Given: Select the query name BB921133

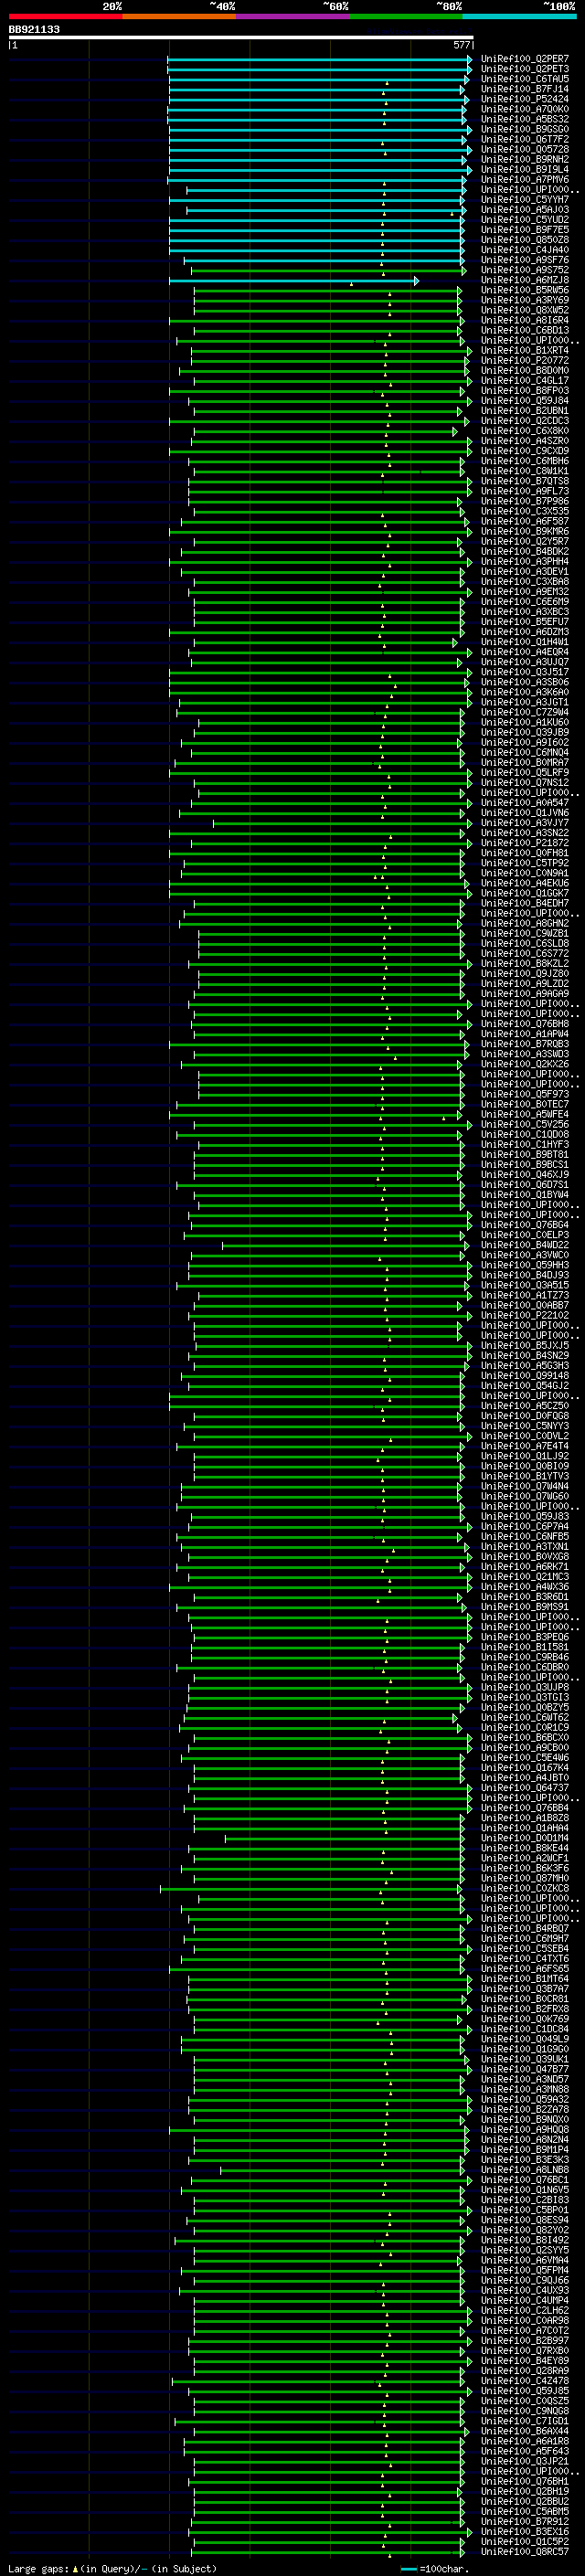Looking at the screenshot, I should coord(34,30).
